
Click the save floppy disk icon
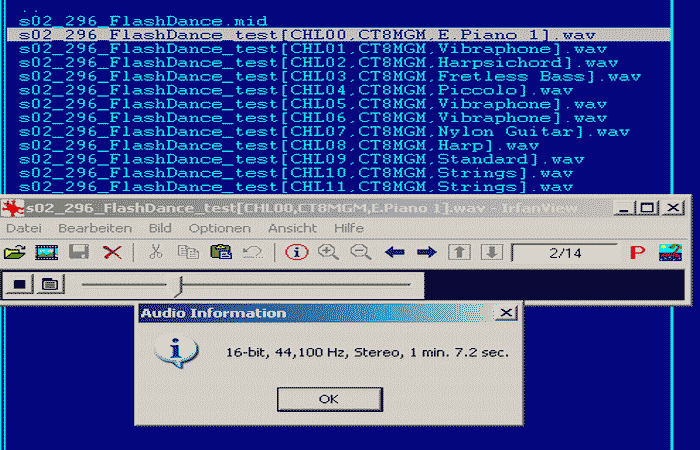(79, 252)
